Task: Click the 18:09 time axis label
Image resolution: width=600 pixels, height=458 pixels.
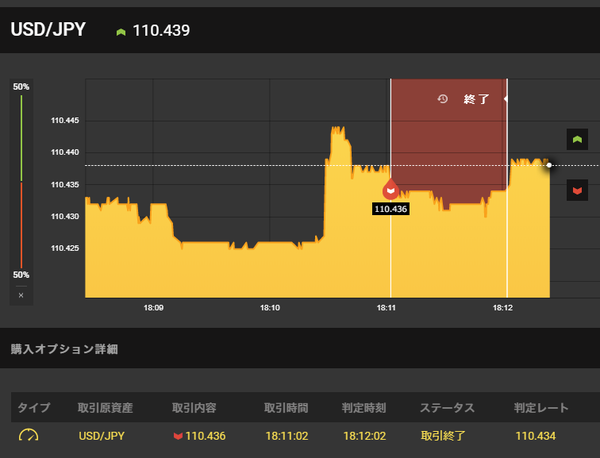Action: pos(153,308)
